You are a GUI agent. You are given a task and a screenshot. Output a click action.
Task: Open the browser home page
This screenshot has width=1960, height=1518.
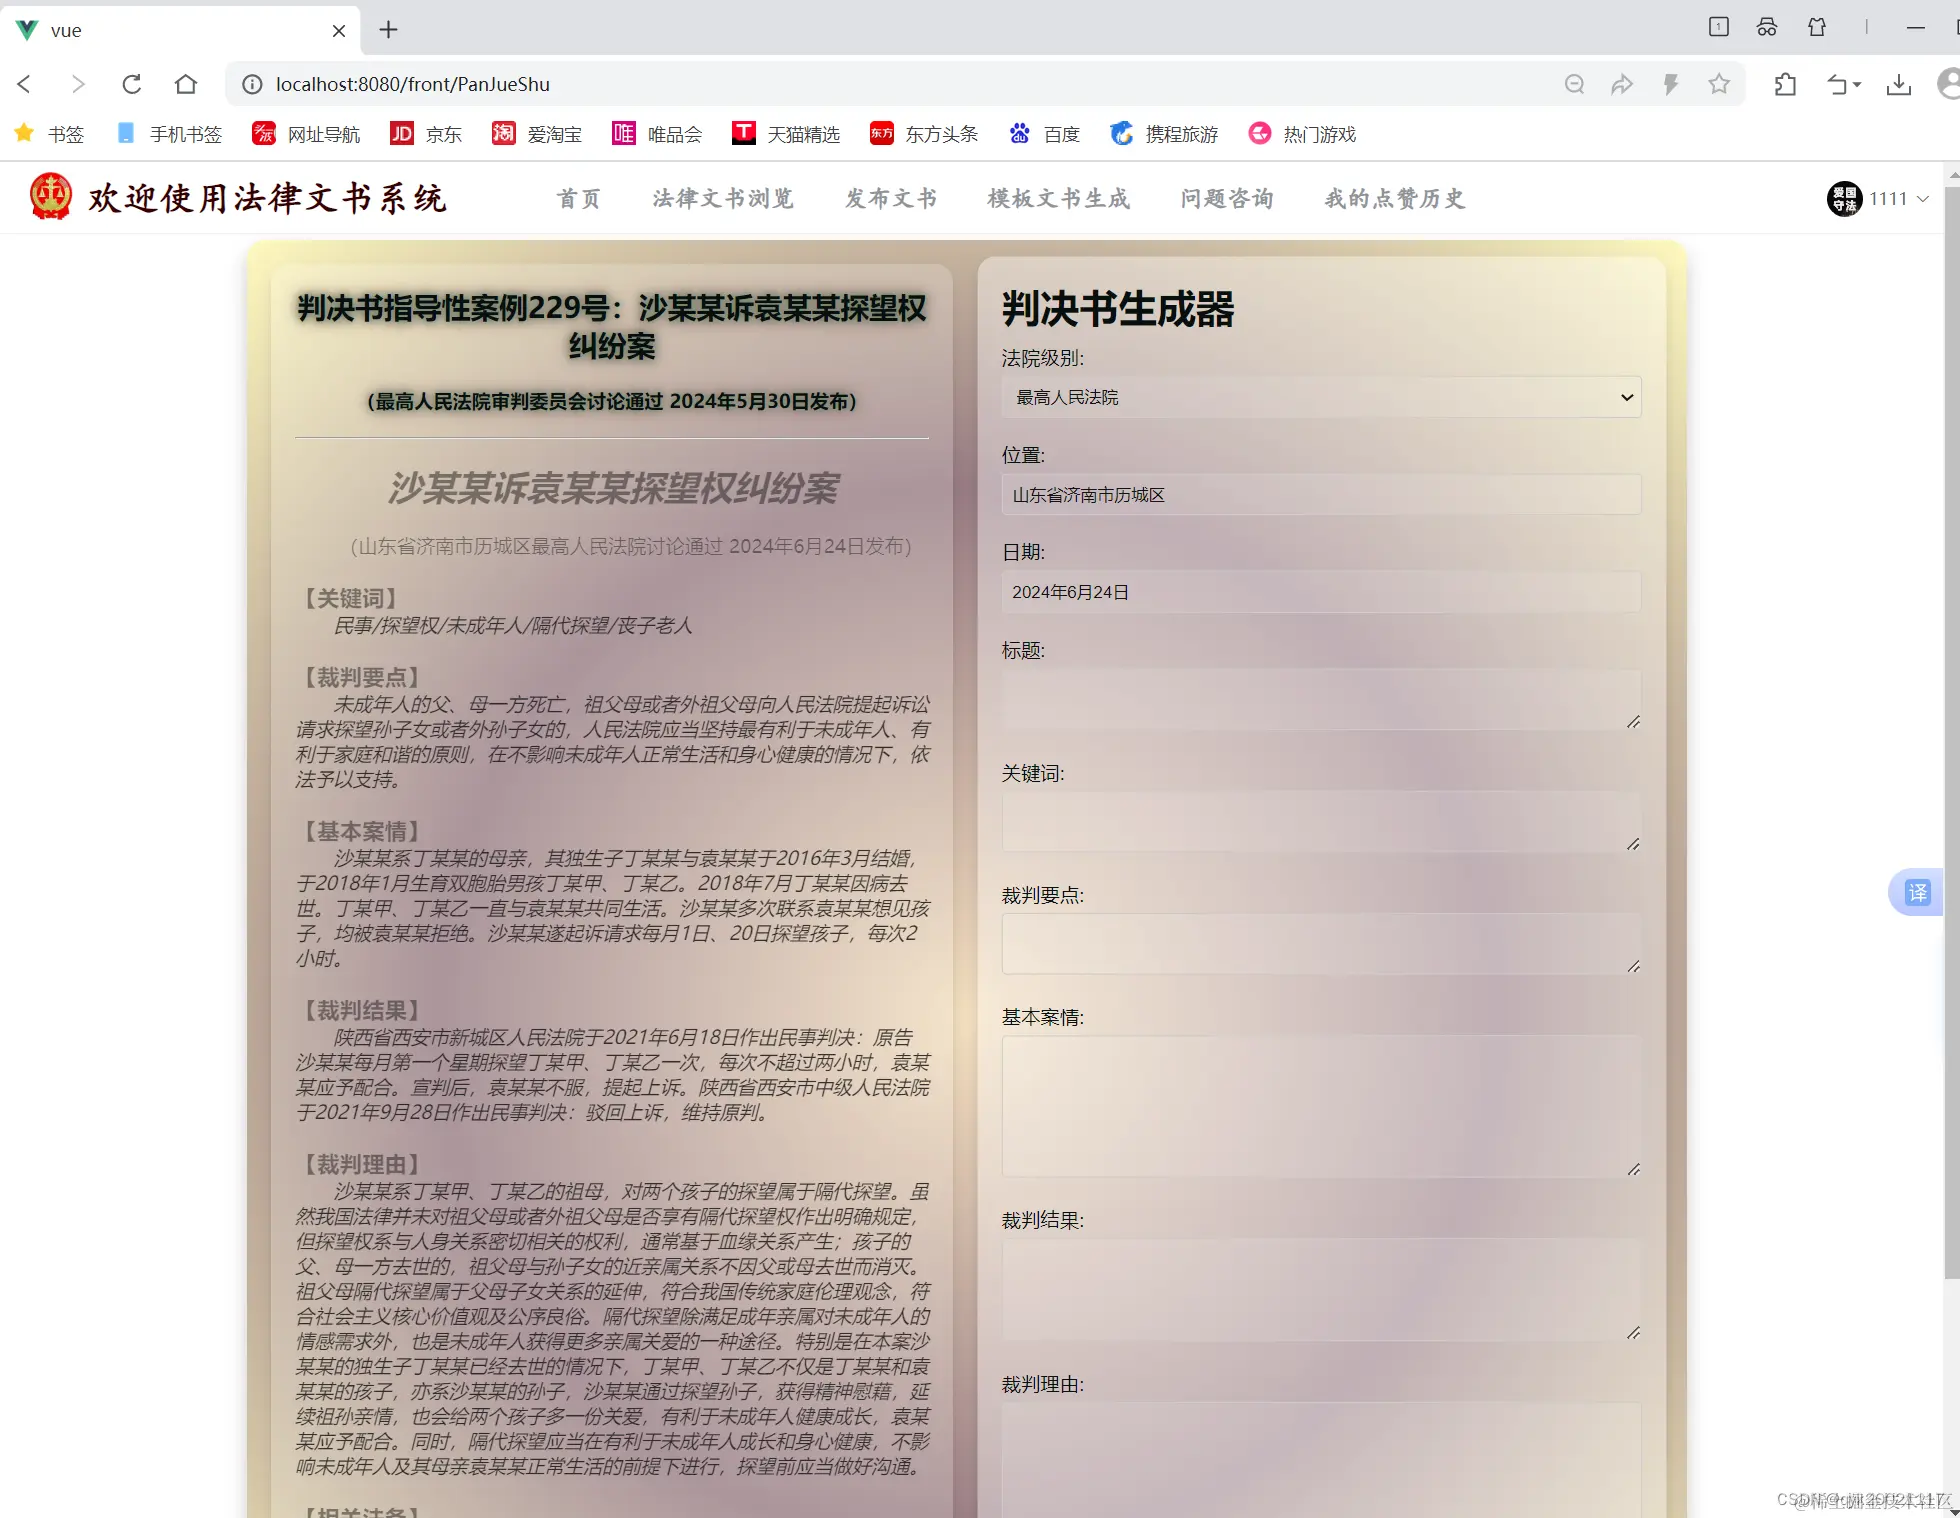(x=185, y=84)
